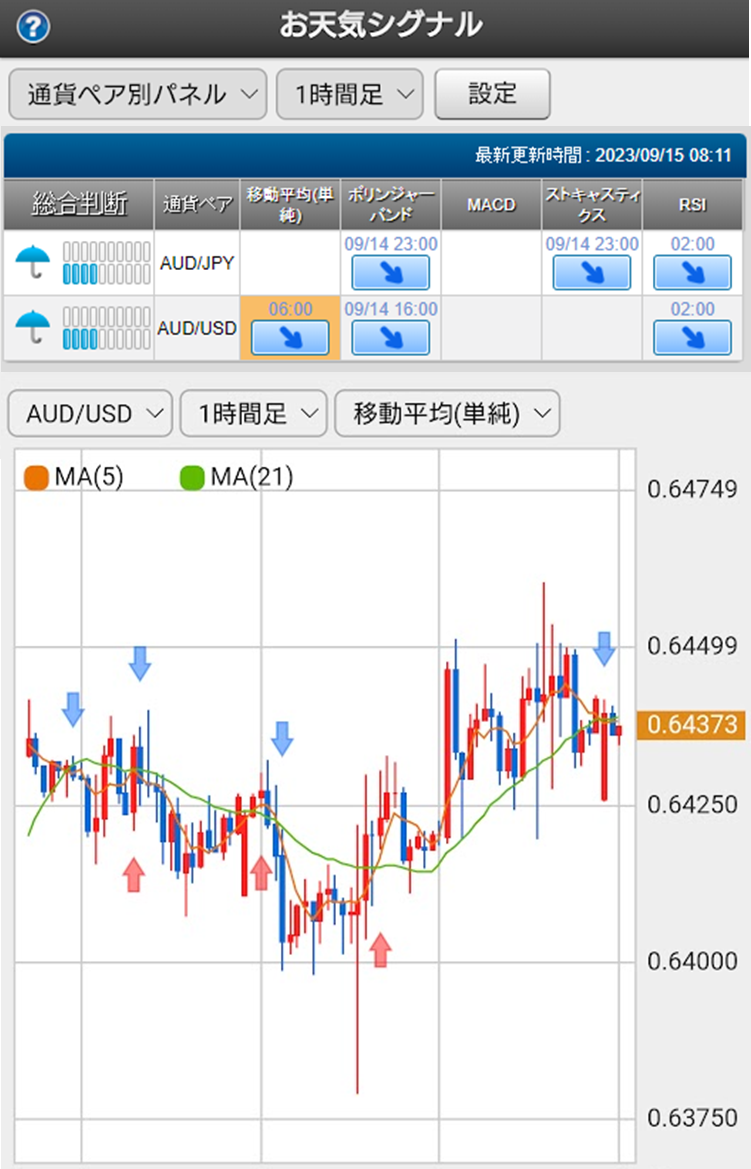Click AUD/JPY stochastics down-arrow signal
Viewport: 751px width, 1169px height.
click(591, 273)
